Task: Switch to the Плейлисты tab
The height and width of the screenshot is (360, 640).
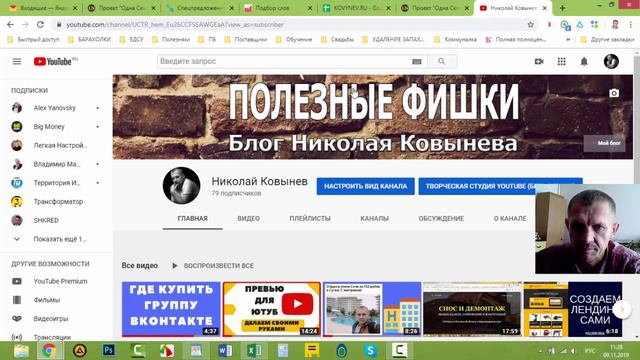Action: click(310, 218)
